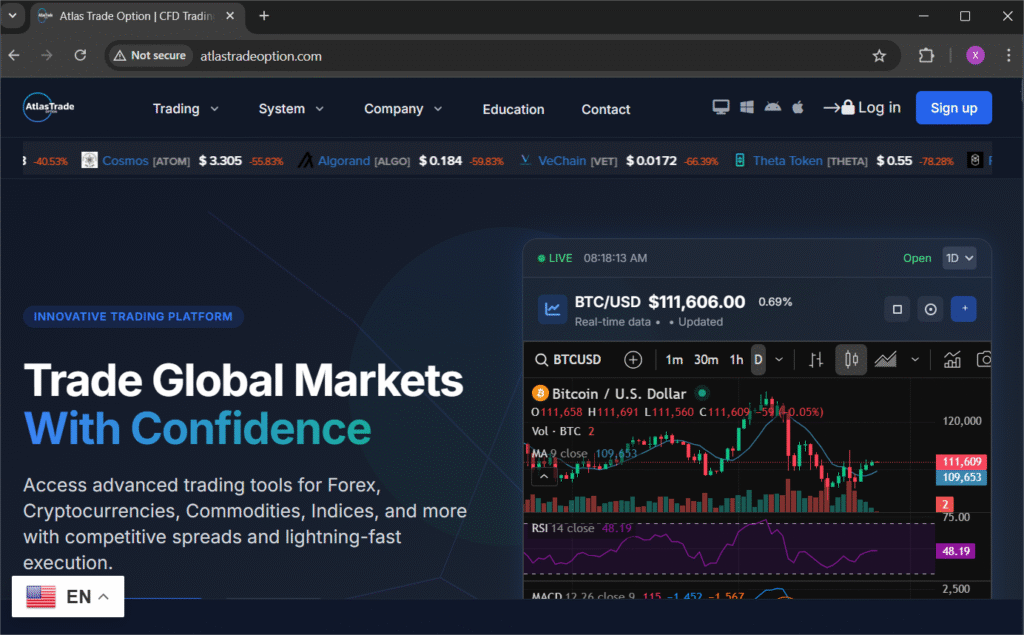Click the camera snapshot icon on the chart
The image size is (1024, 635).
click(x=984, y=359)
